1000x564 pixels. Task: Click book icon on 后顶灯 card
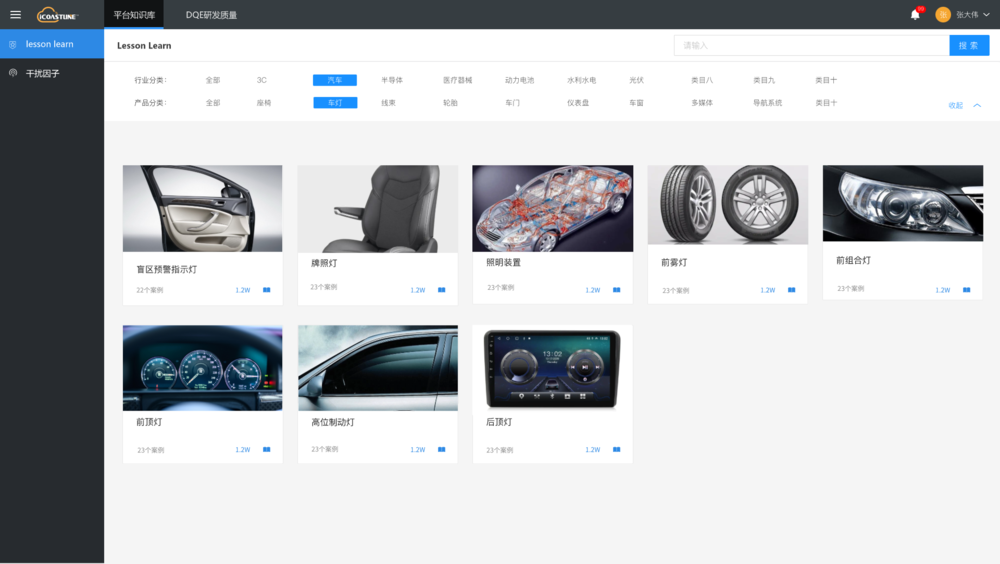coord(617,449)
